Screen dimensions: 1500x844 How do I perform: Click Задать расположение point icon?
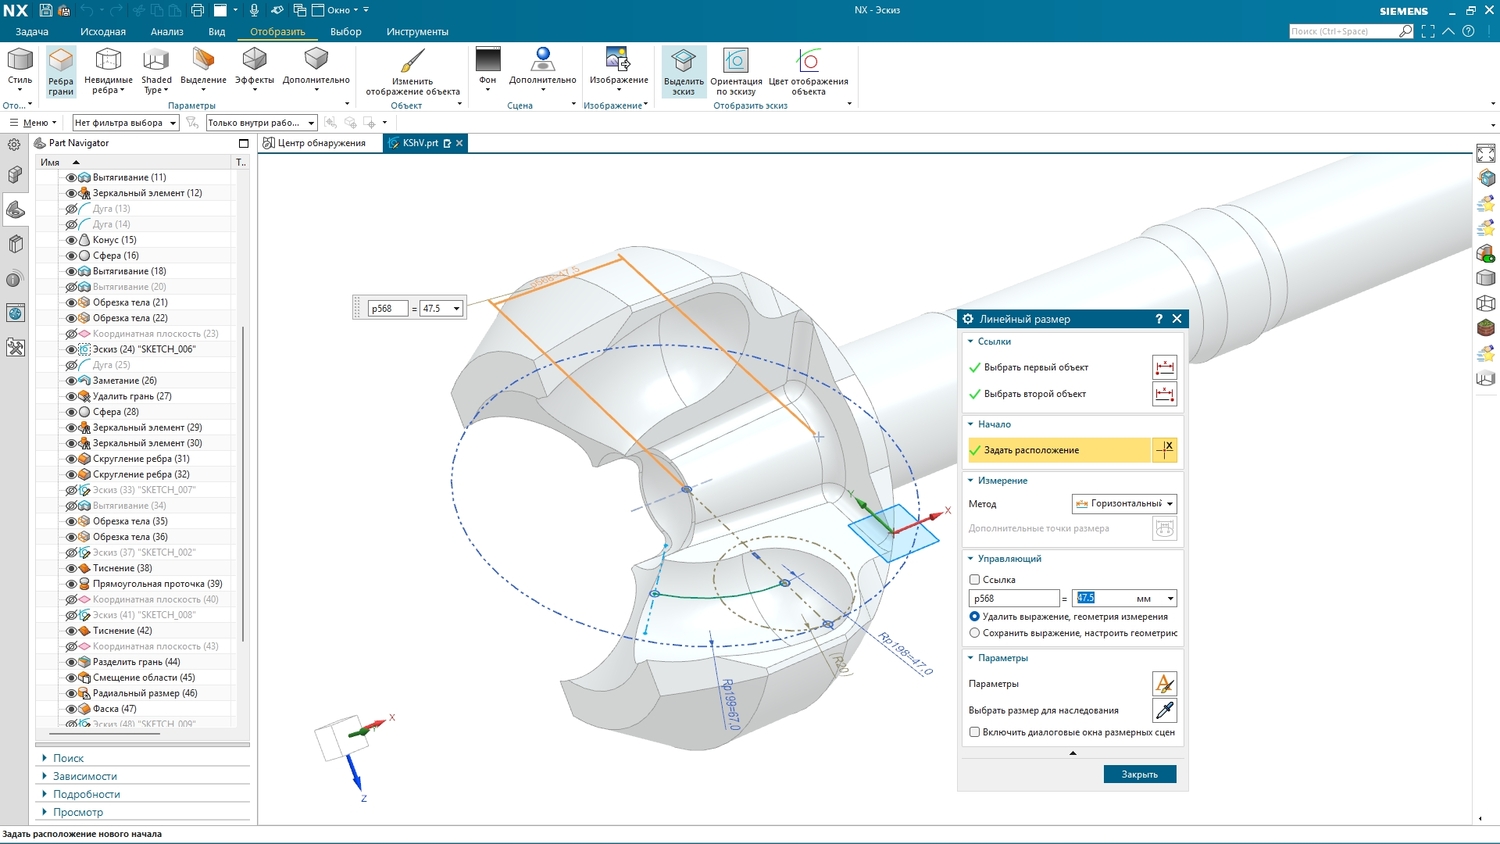1164,450
